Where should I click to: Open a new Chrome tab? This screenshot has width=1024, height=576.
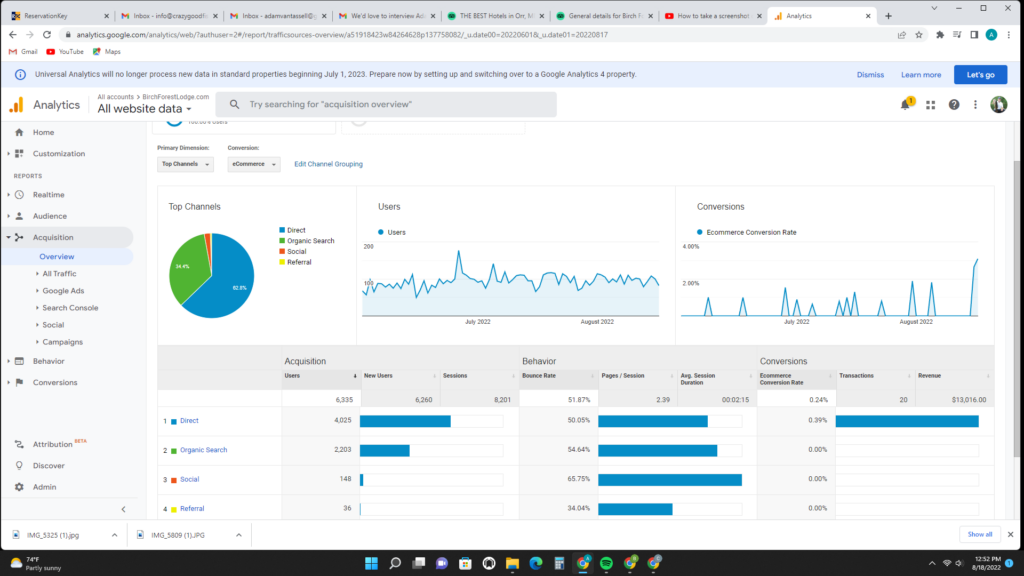(888, 16)
